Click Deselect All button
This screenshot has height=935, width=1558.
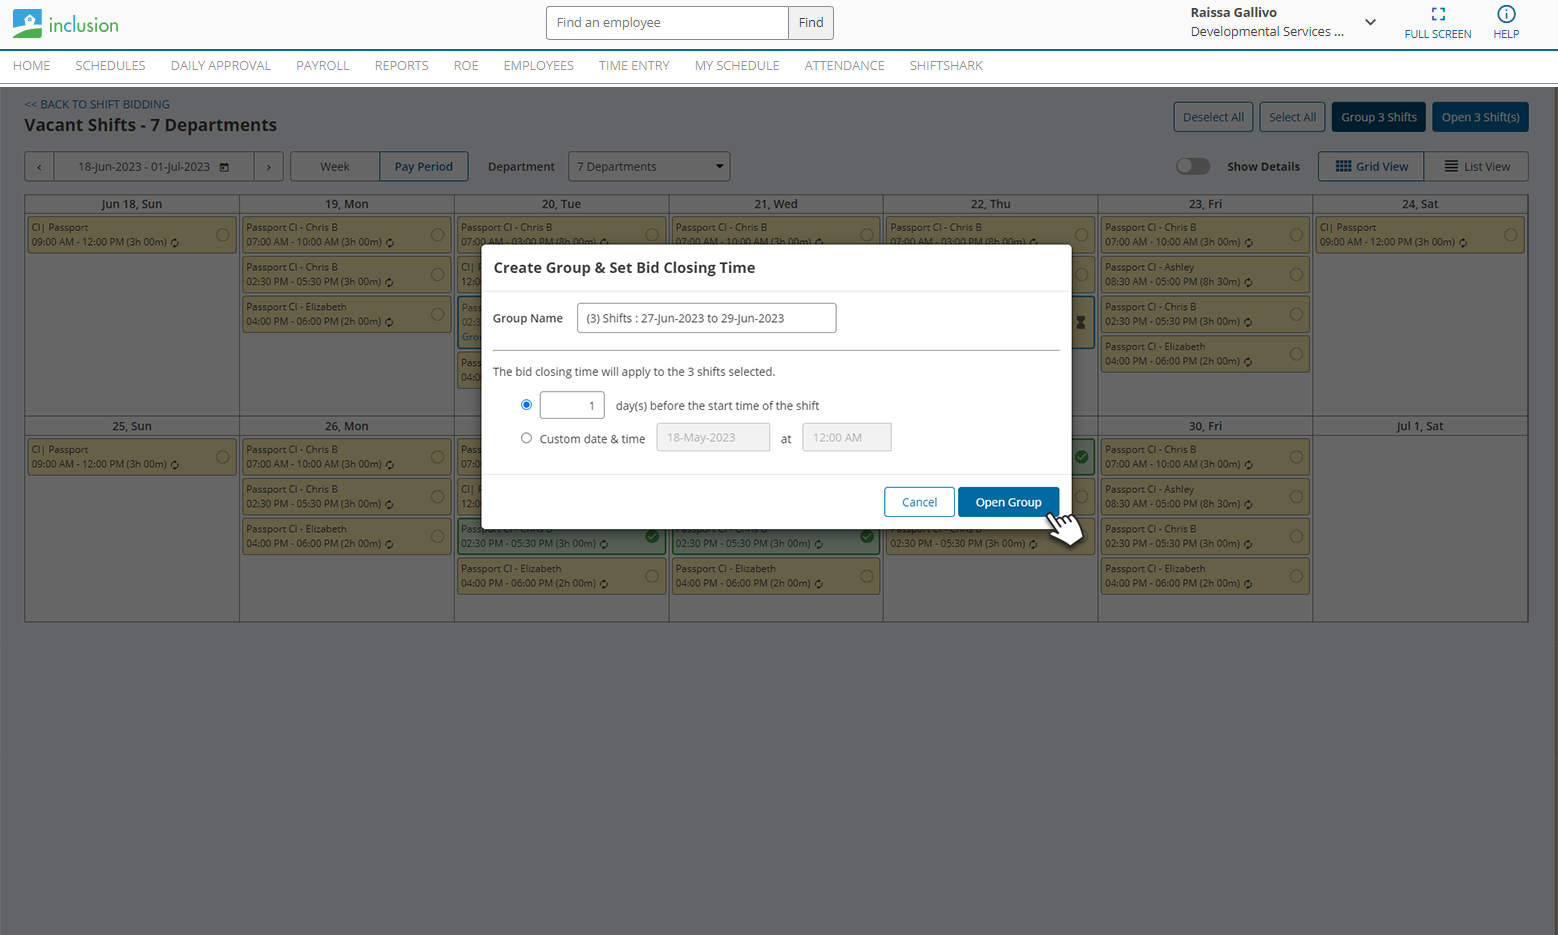pos(1213,117)
